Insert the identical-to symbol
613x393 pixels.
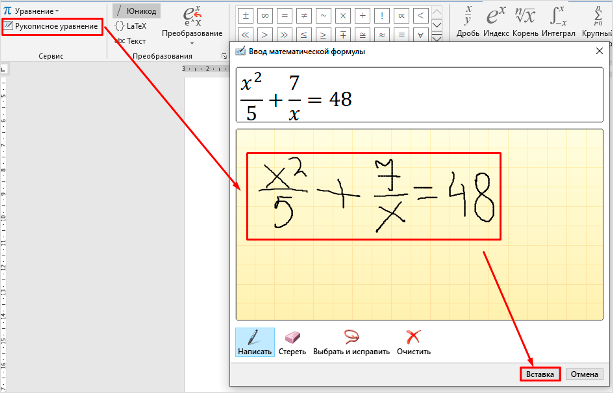pyautogui.click(x=401, y=35)
